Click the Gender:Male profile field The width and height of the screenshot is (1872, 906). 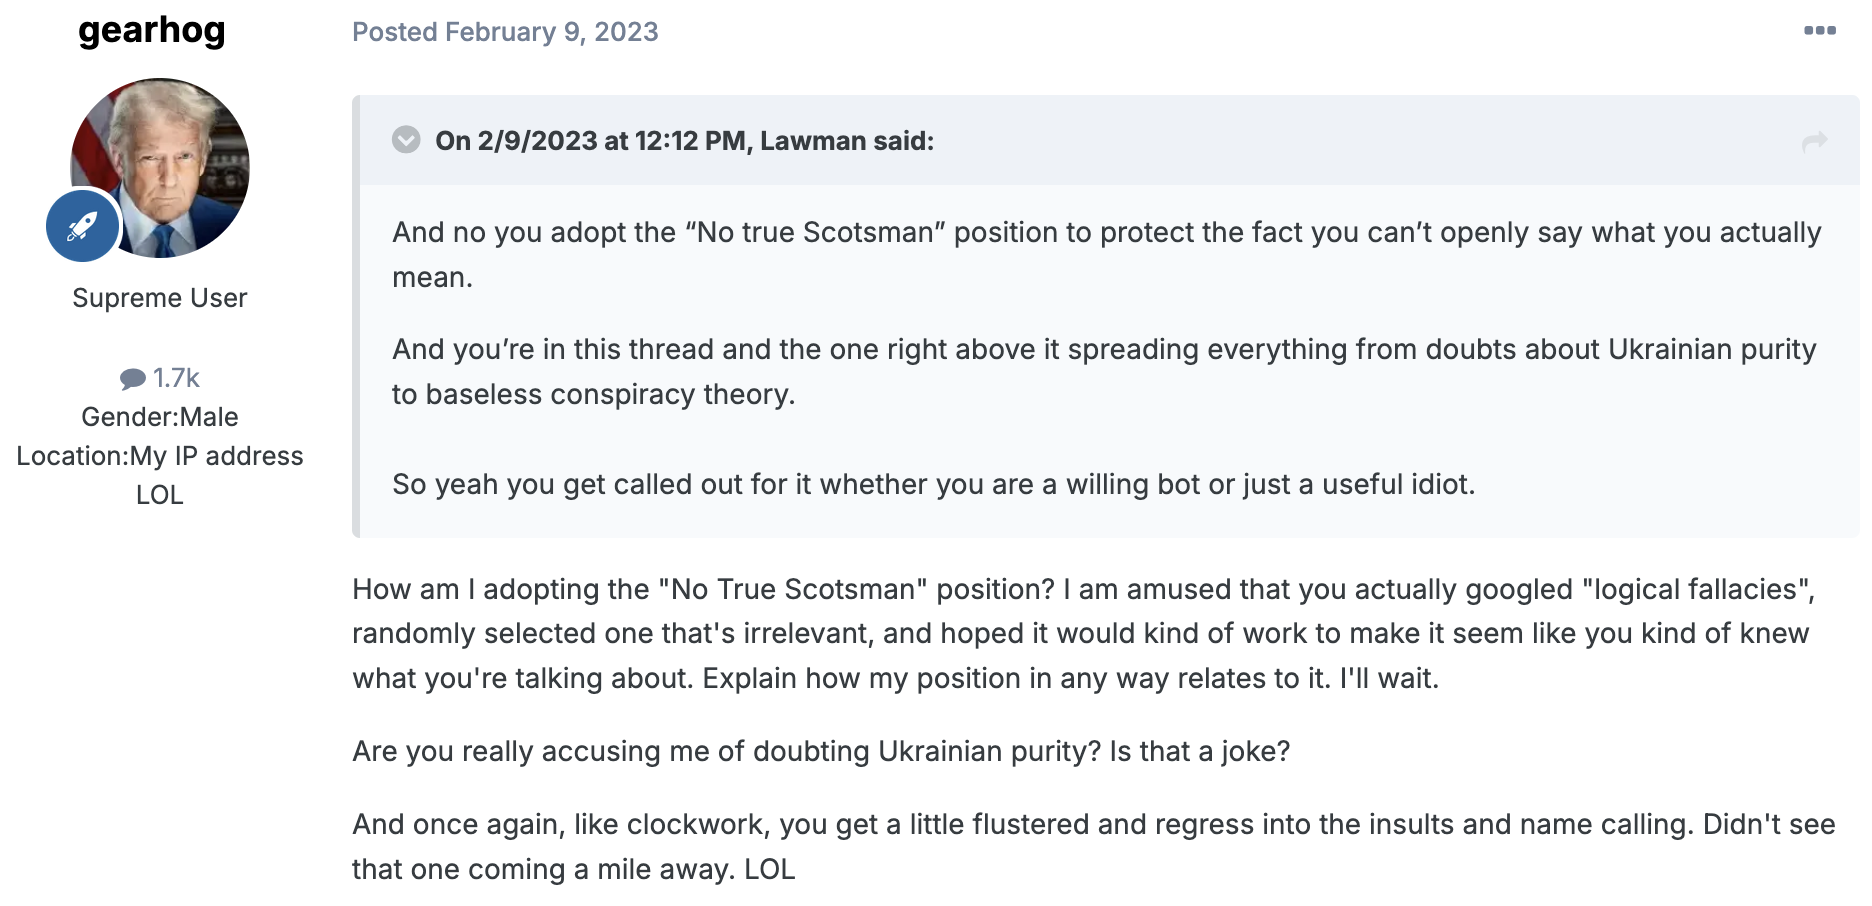160,417
